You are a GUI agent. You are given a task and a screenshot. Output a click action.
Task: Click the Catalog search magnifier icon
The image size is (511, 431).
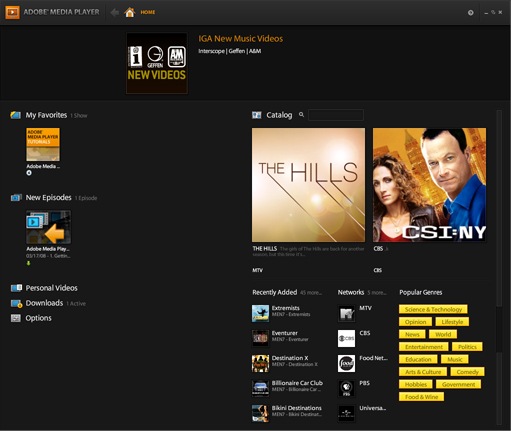[x=301, y=115]
